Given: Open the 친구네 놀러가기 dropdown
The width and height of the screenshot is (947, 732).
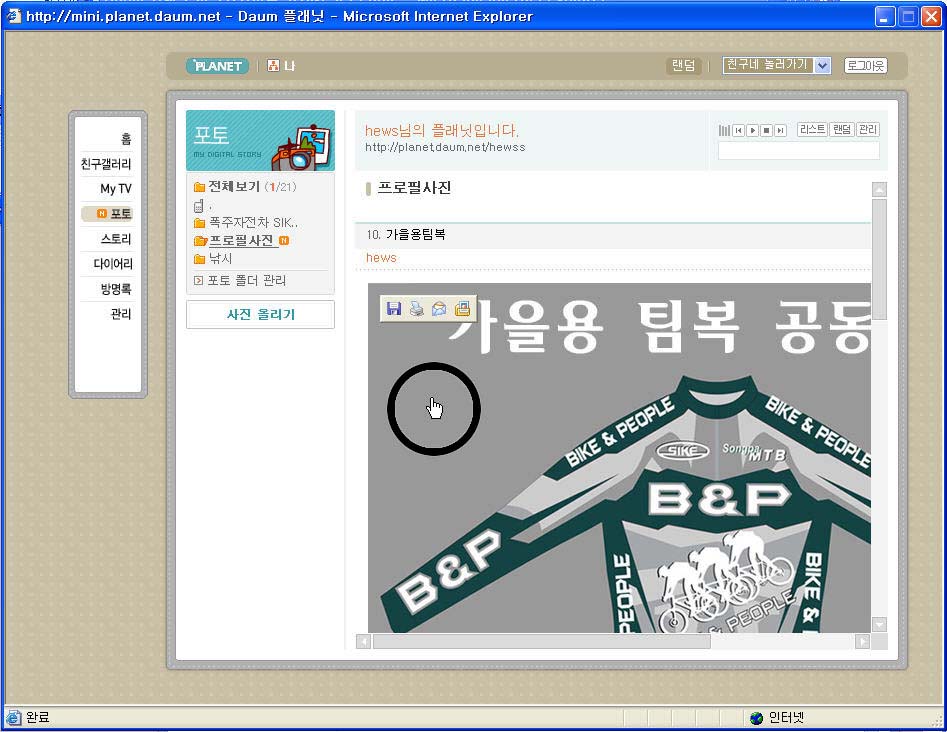Looking at the screenshot, I should pyautogui.click(x=777, y=65).
